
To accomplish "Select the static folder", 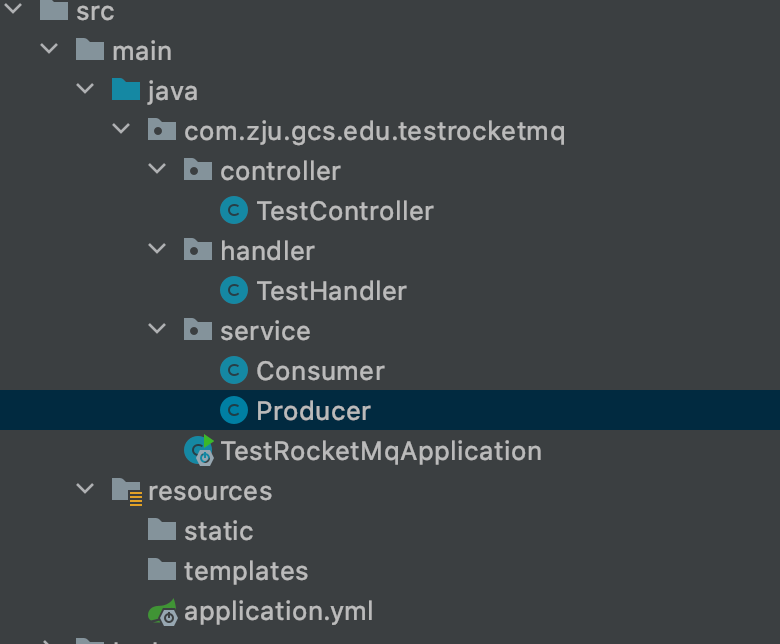I will click(218, 531).
